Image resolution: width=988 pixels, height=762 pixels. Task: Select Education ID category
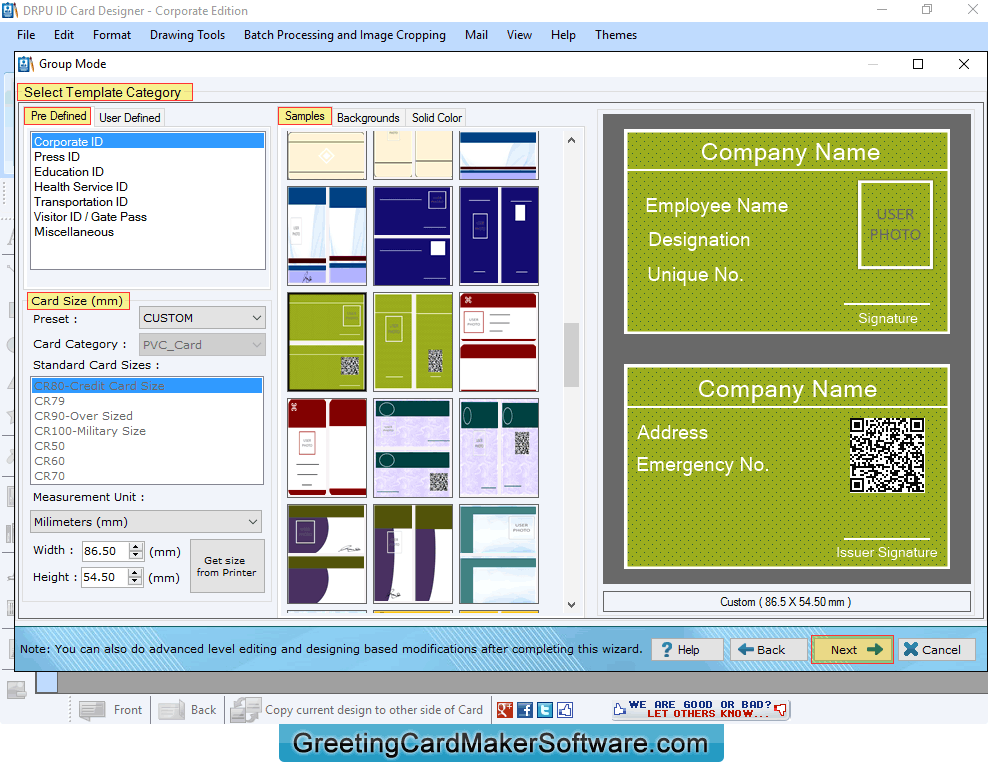[148, 172]
